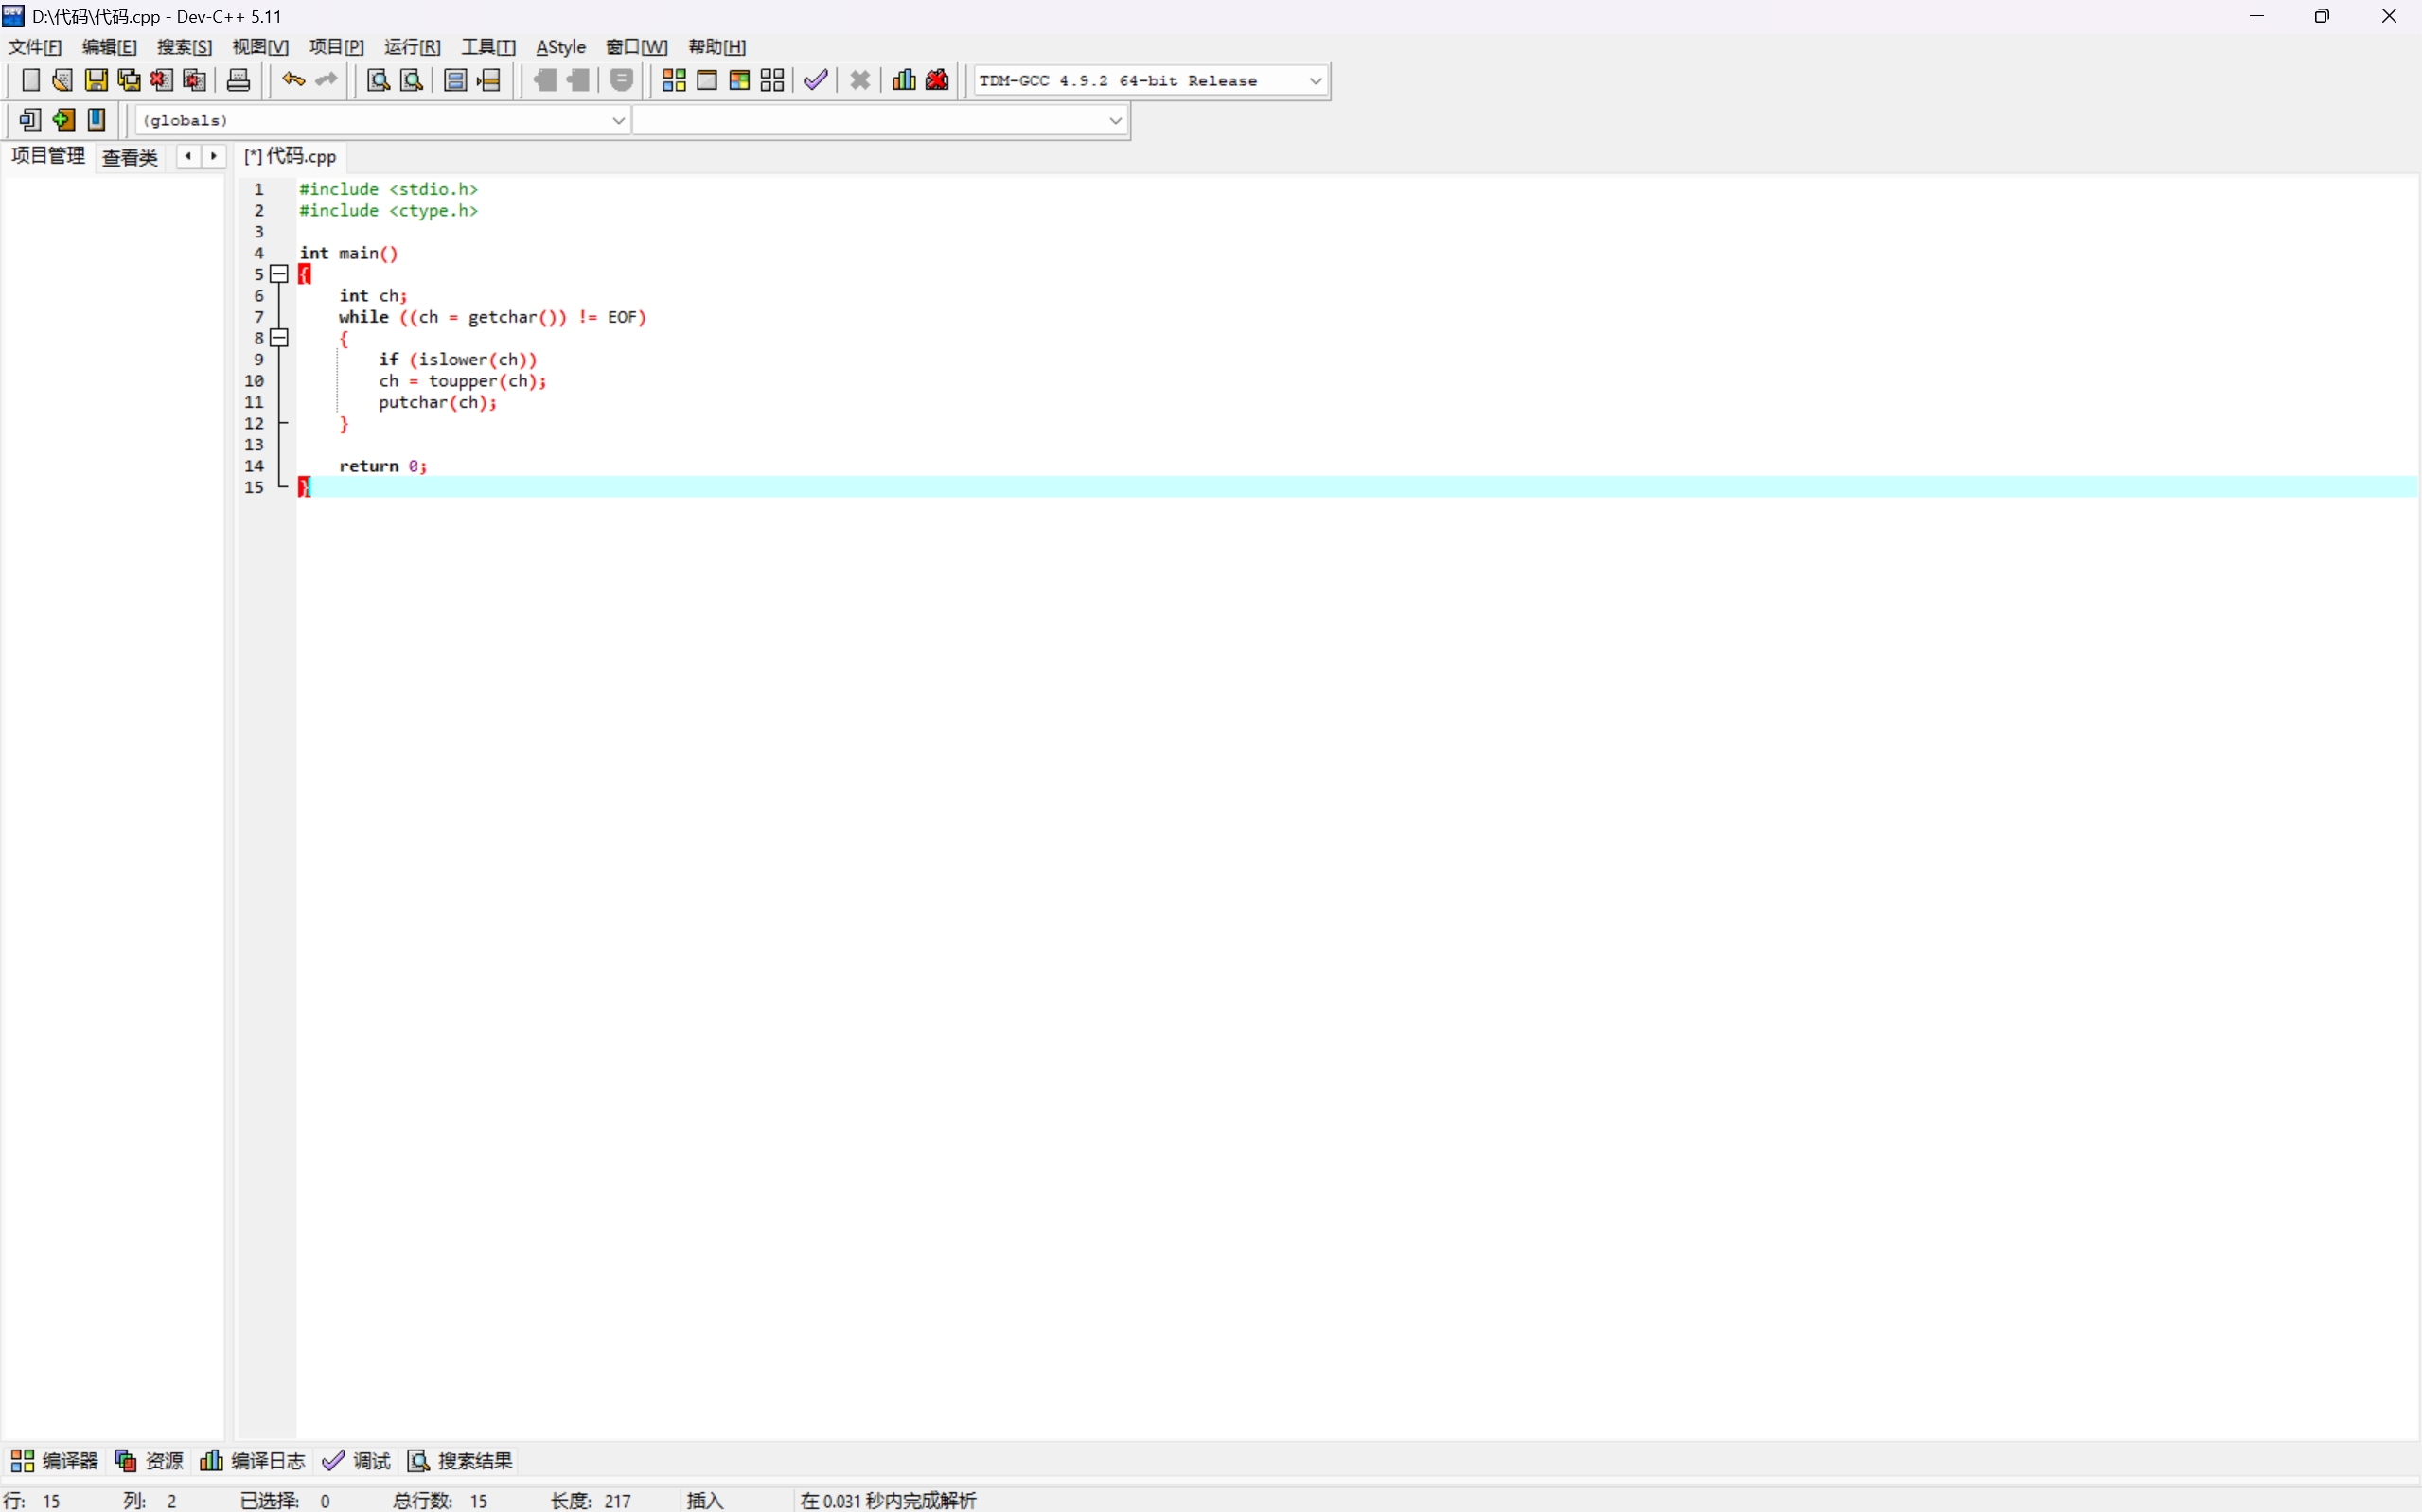Open the 编译日志 bottom panel tab
2422x1512 pixels.
[x=253, y=1460]
